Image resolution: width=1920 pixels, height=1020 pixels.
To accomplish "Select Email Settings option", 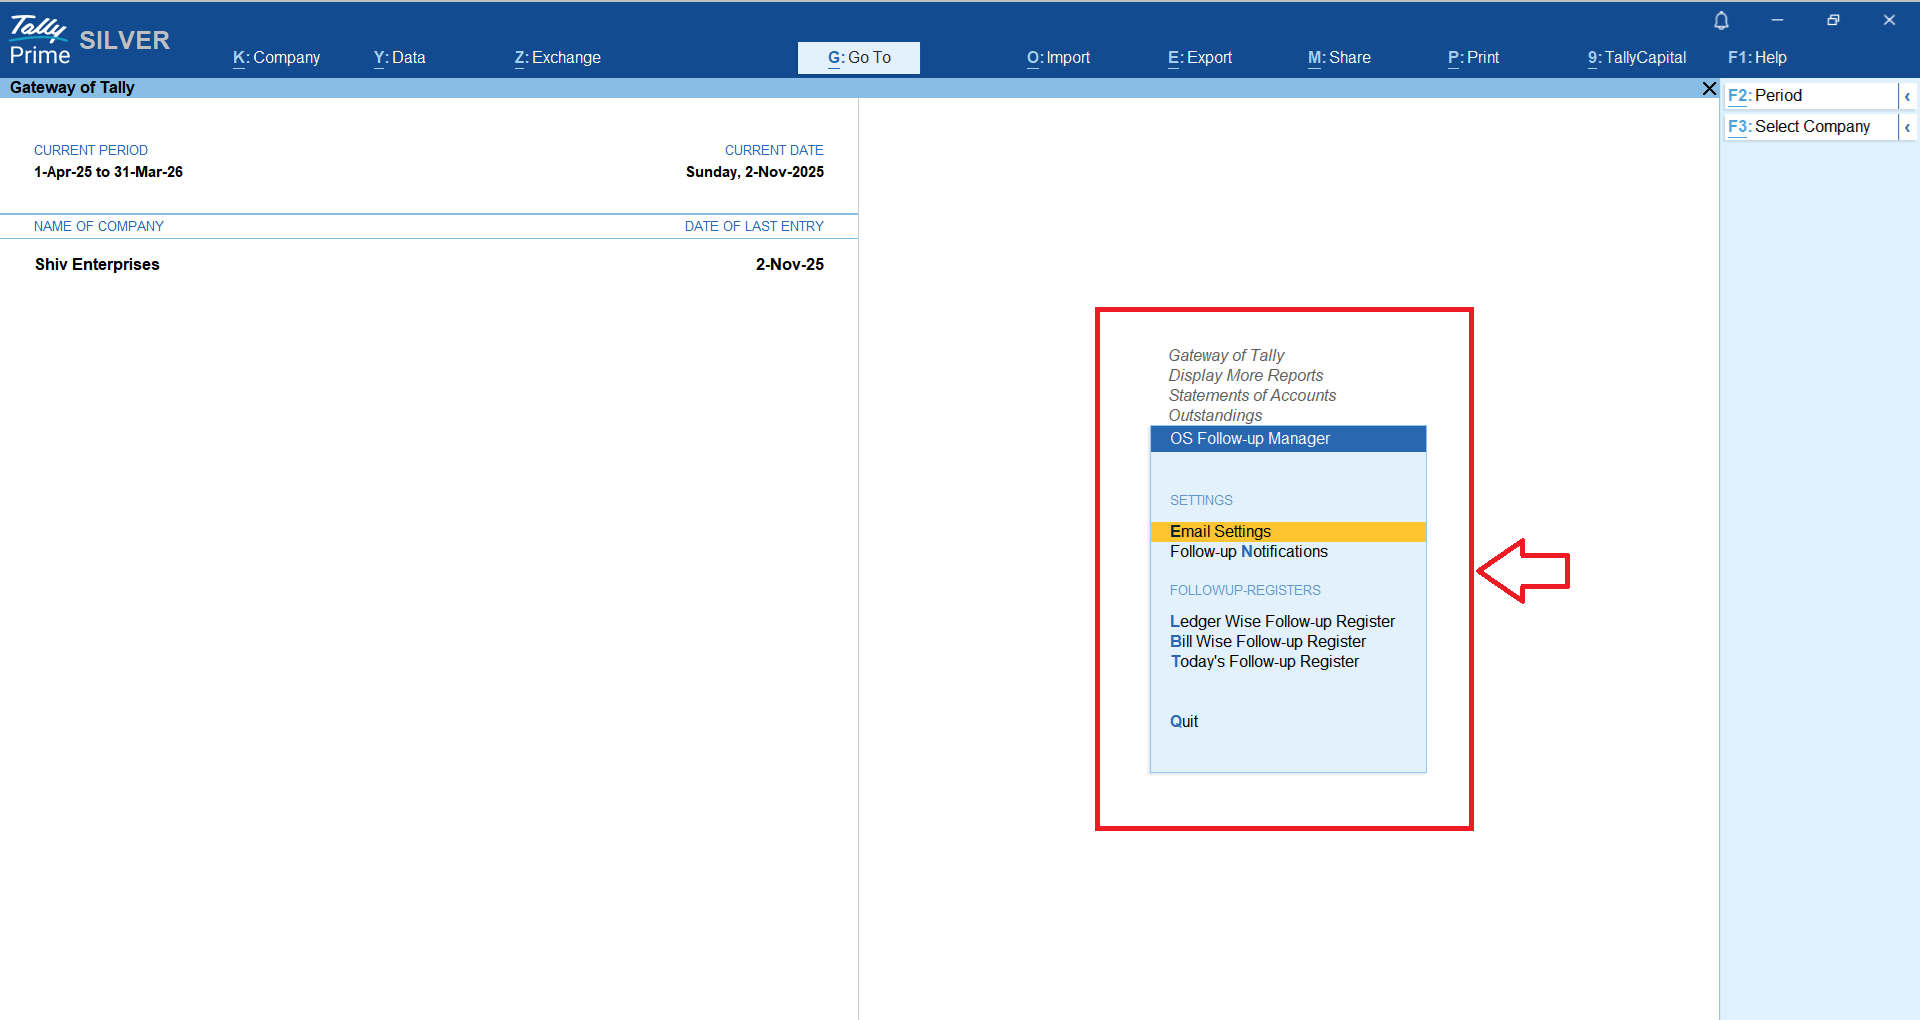I will [1220, 531].
